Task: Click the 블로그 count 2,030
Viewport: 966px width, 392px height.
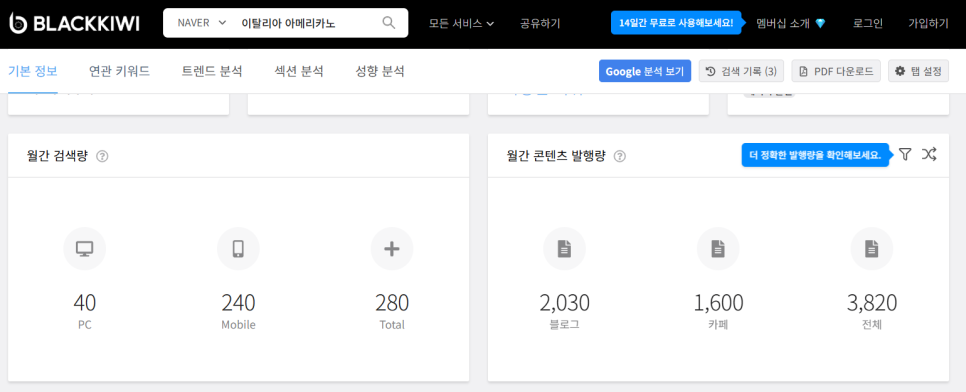Action: (564, 303)
